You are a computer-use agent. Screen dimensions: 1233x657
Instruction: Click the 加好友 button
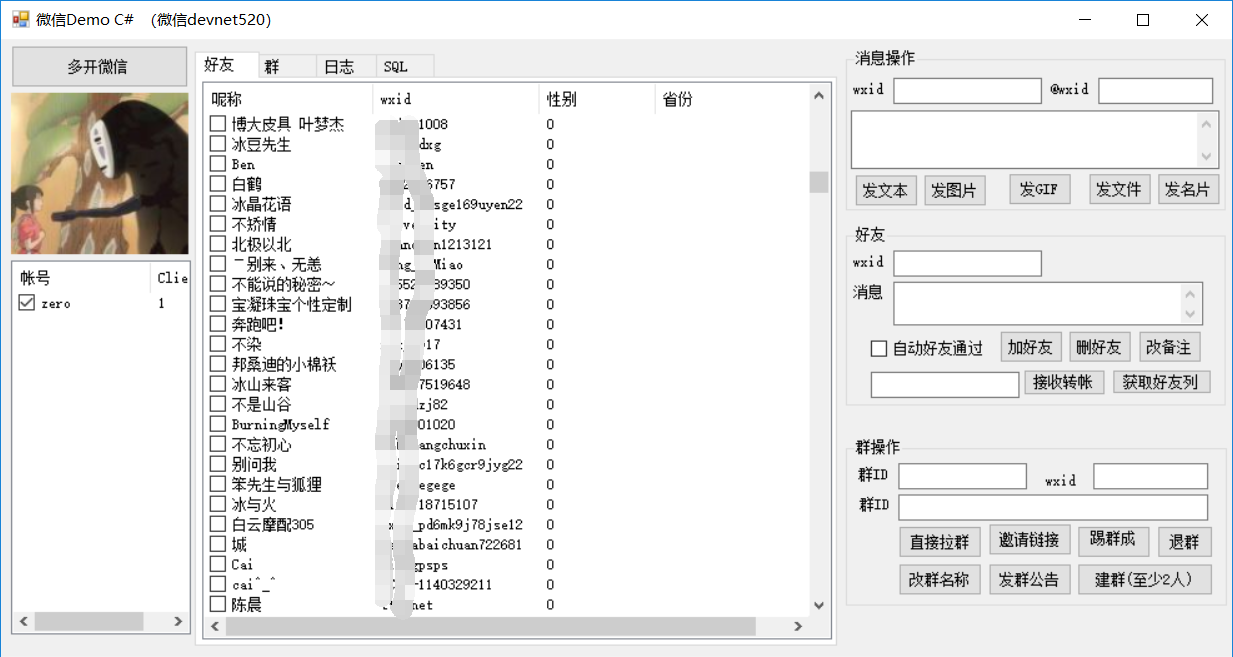coord(1031,347)
